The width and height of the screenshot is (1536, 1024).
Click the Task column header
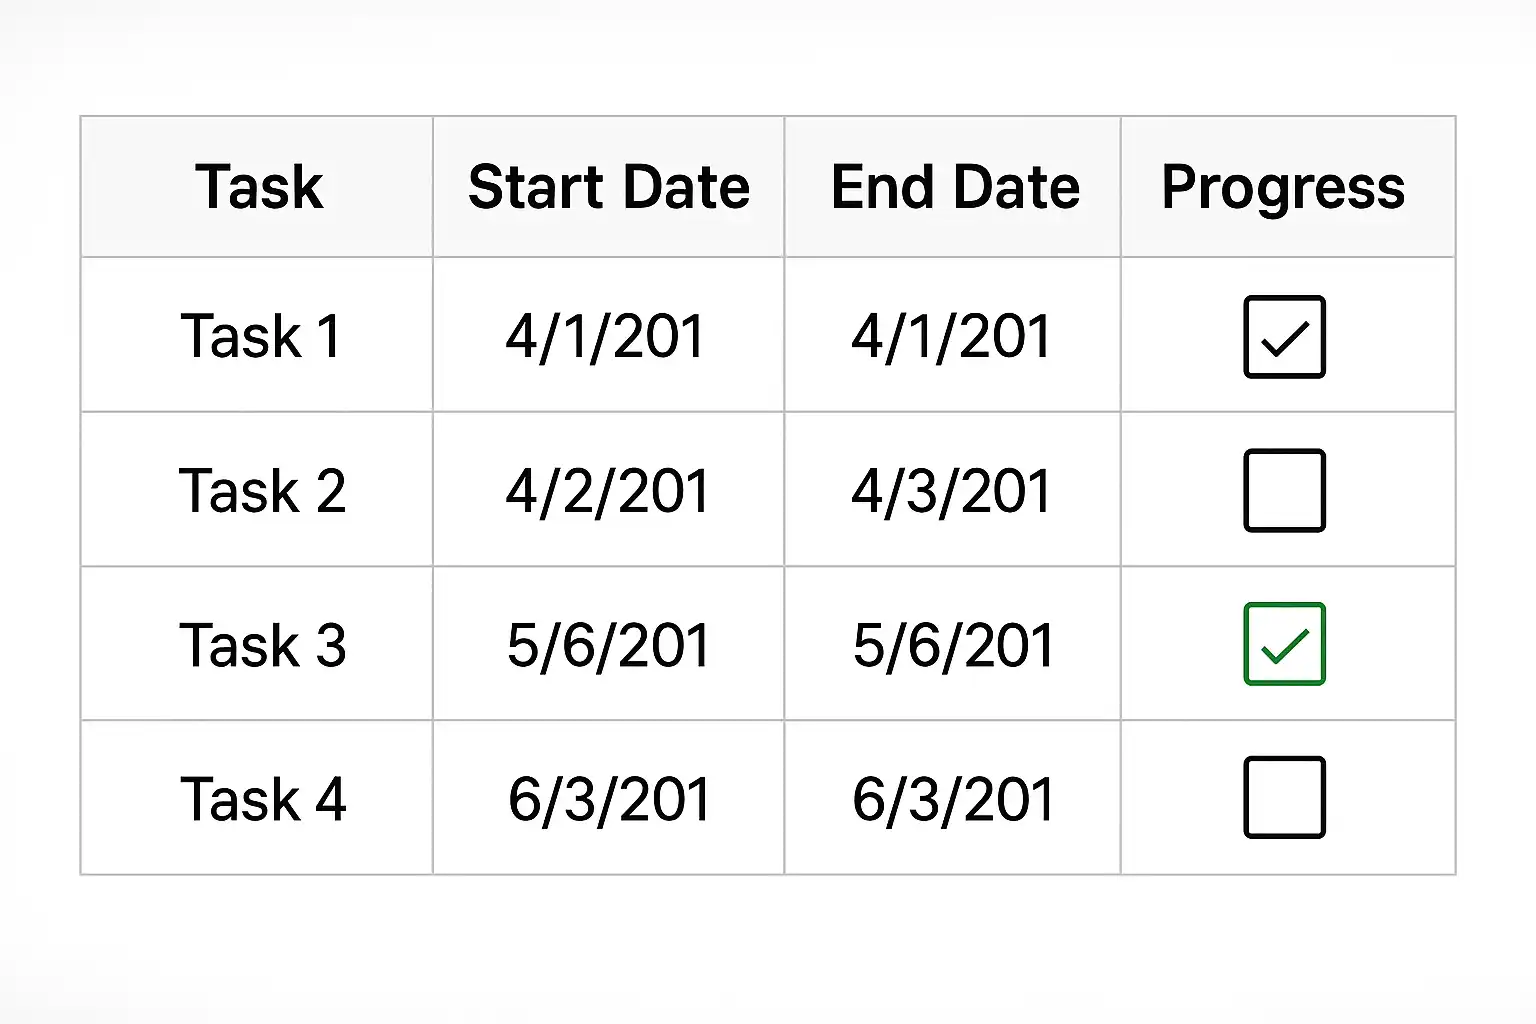coord(258,187)
